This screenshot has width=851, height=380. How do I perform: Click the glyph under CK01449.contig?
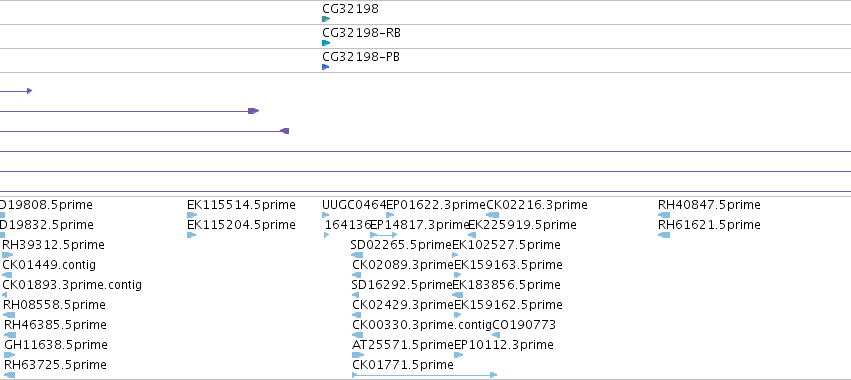[7, 275]
